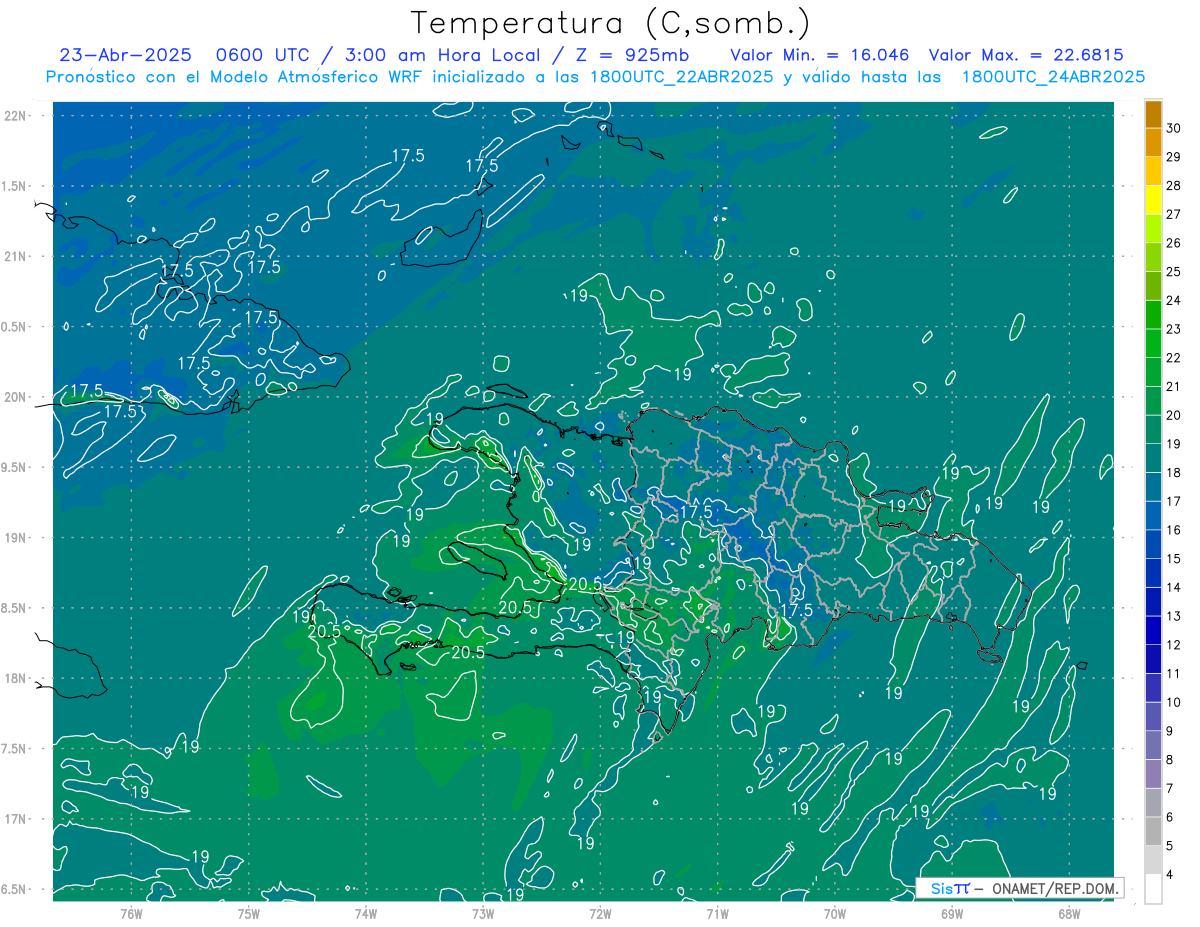The width and height of the screenshot is (1200, 927).
Task: Click the '22N' latitude axis label
Action: tap(13, 116)
